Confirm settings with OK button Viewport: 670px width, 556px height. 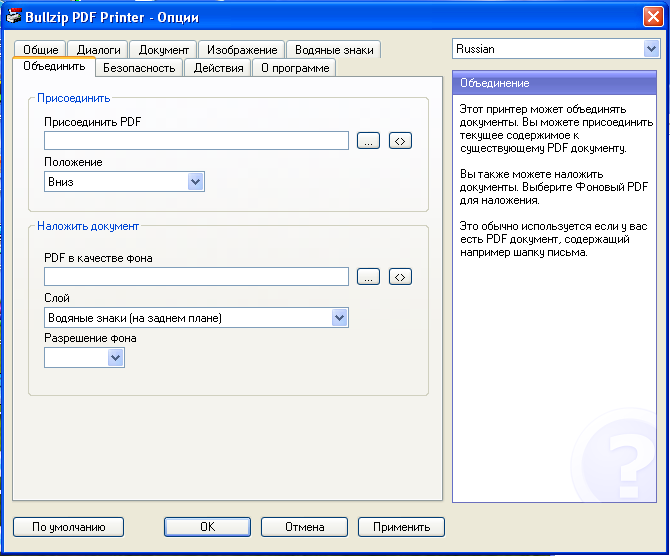pos(208,527)
